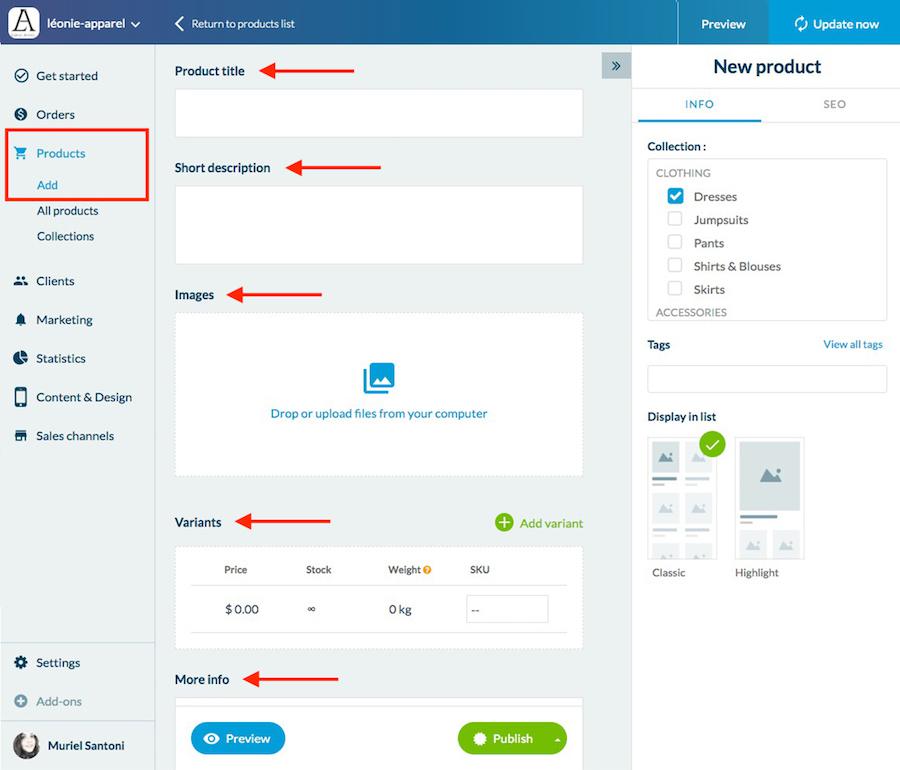900x770 pixels.
Task: Click the Content & Design phone icon
Action: click(x=21, y=397)
